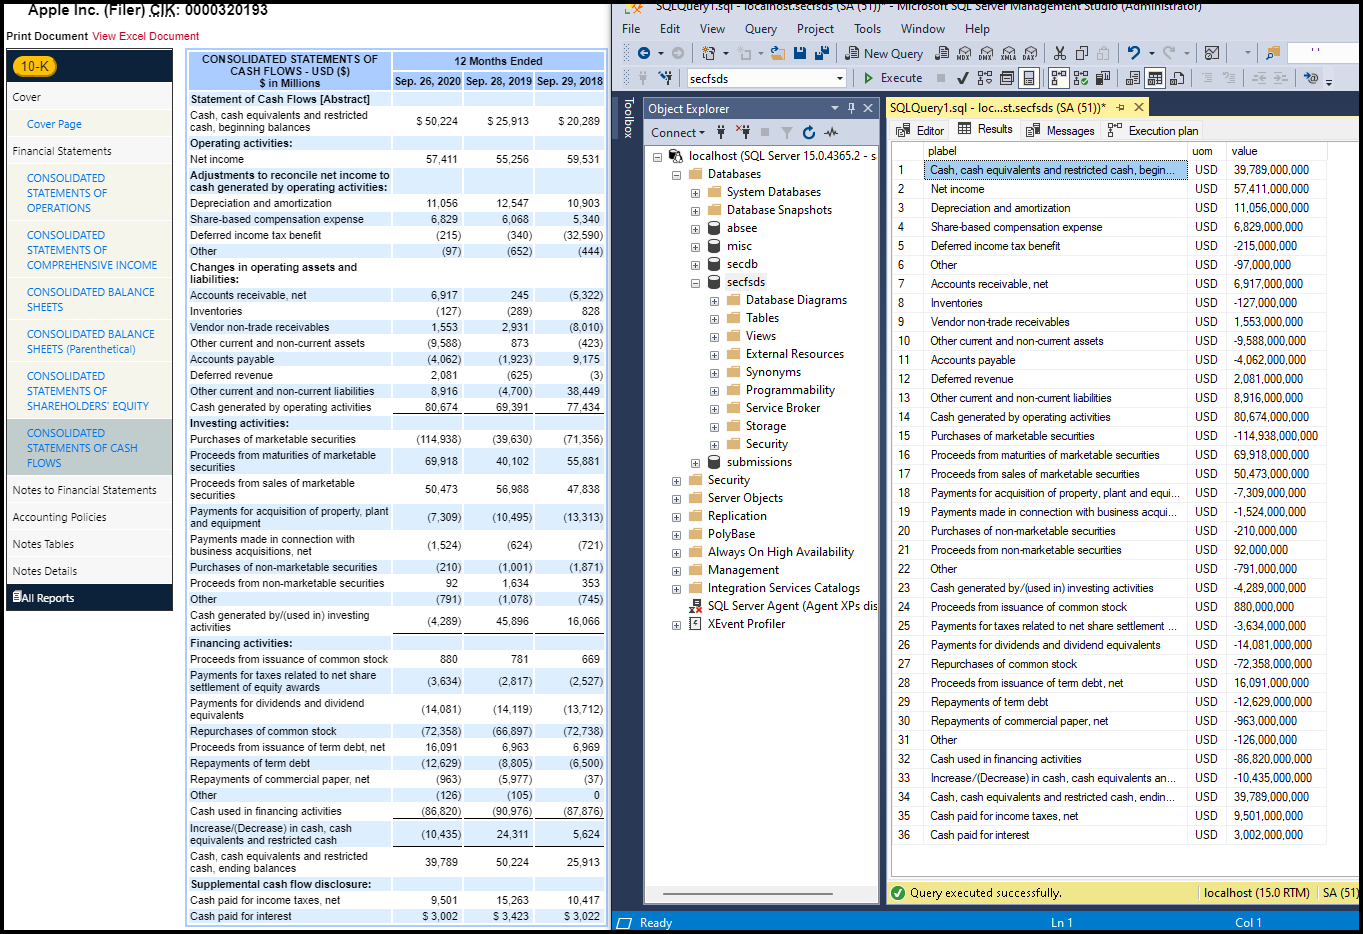Viewport: 1363px width, 934px height.
Task: Open a new MDX query
Action: [x=964, y=53]
